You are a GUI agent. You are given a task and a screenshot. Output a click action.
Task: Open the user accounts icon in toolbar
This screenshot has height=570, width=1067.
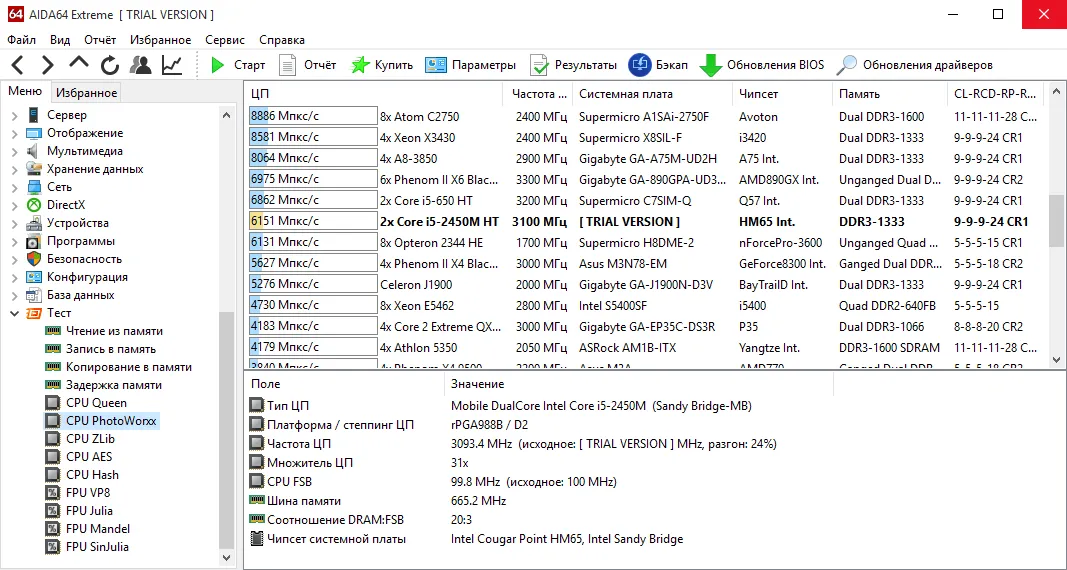pos(141,65)
